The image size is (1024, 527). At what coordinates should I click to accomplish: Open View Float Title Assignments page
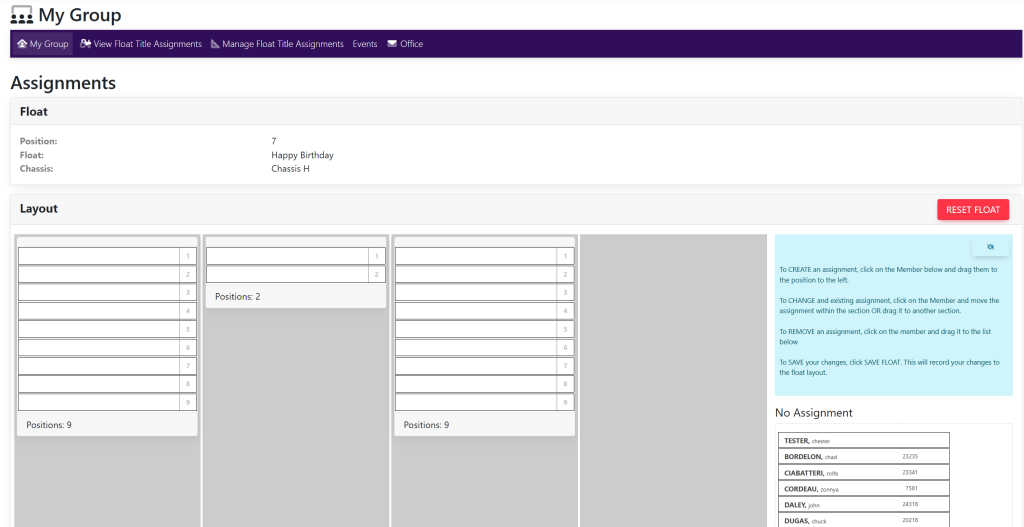tap(147, 44)
